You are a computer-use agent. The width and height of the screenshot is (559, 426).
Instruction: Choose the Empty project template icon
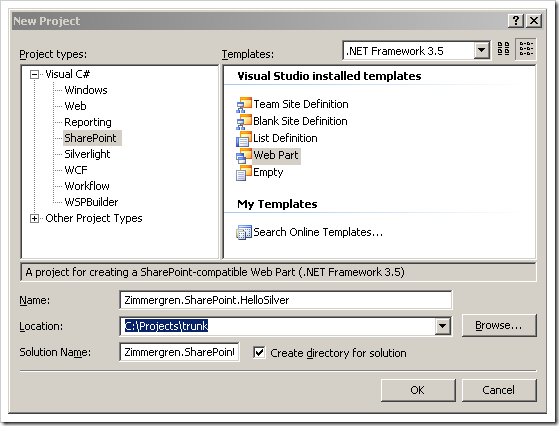coord(244,173)
